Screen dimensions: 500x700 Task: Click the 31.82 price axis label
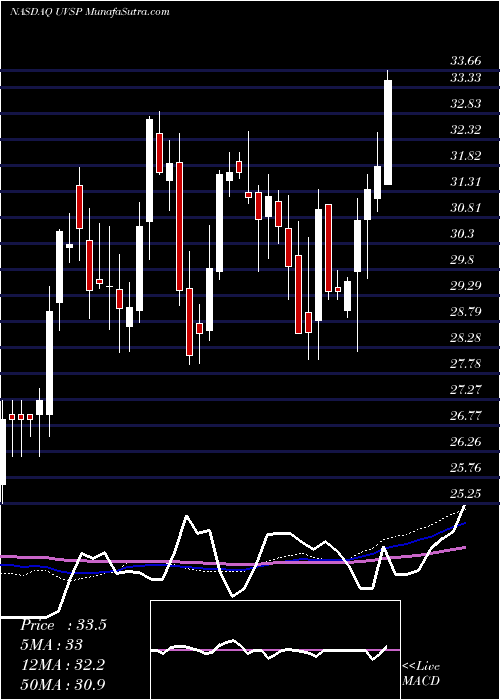point(465,155)
